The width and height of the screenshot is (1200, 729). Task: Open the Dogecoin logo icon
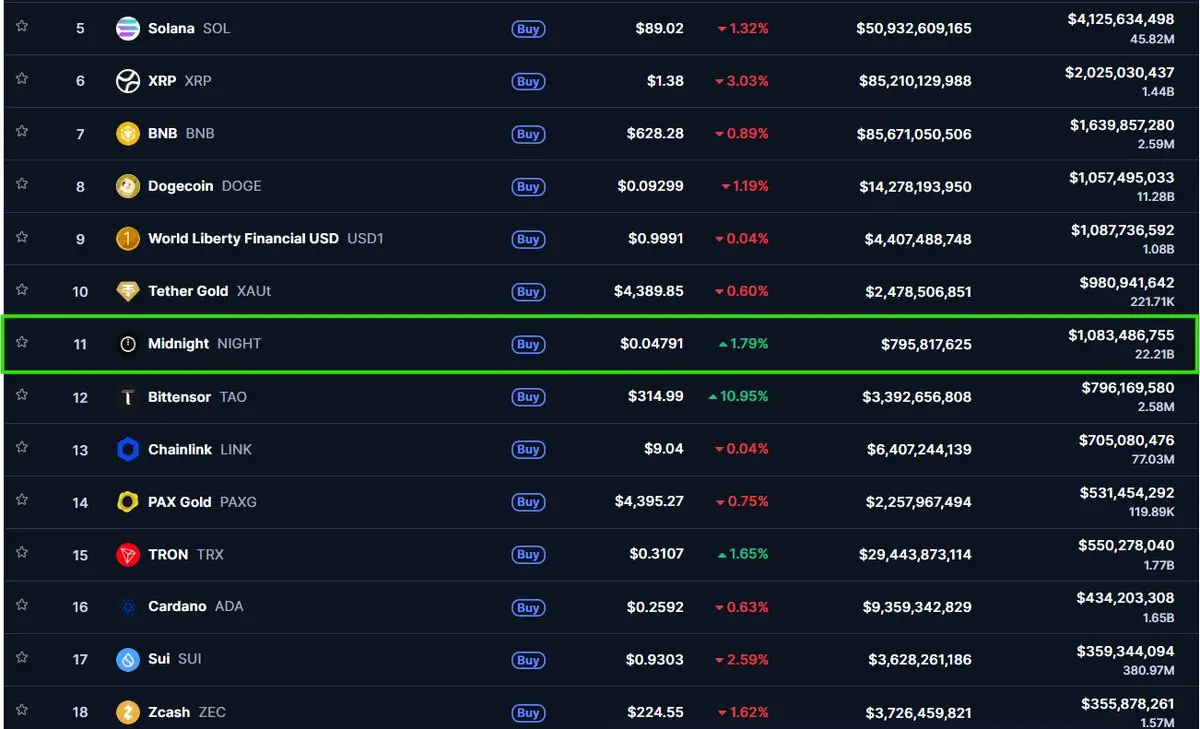128,186
